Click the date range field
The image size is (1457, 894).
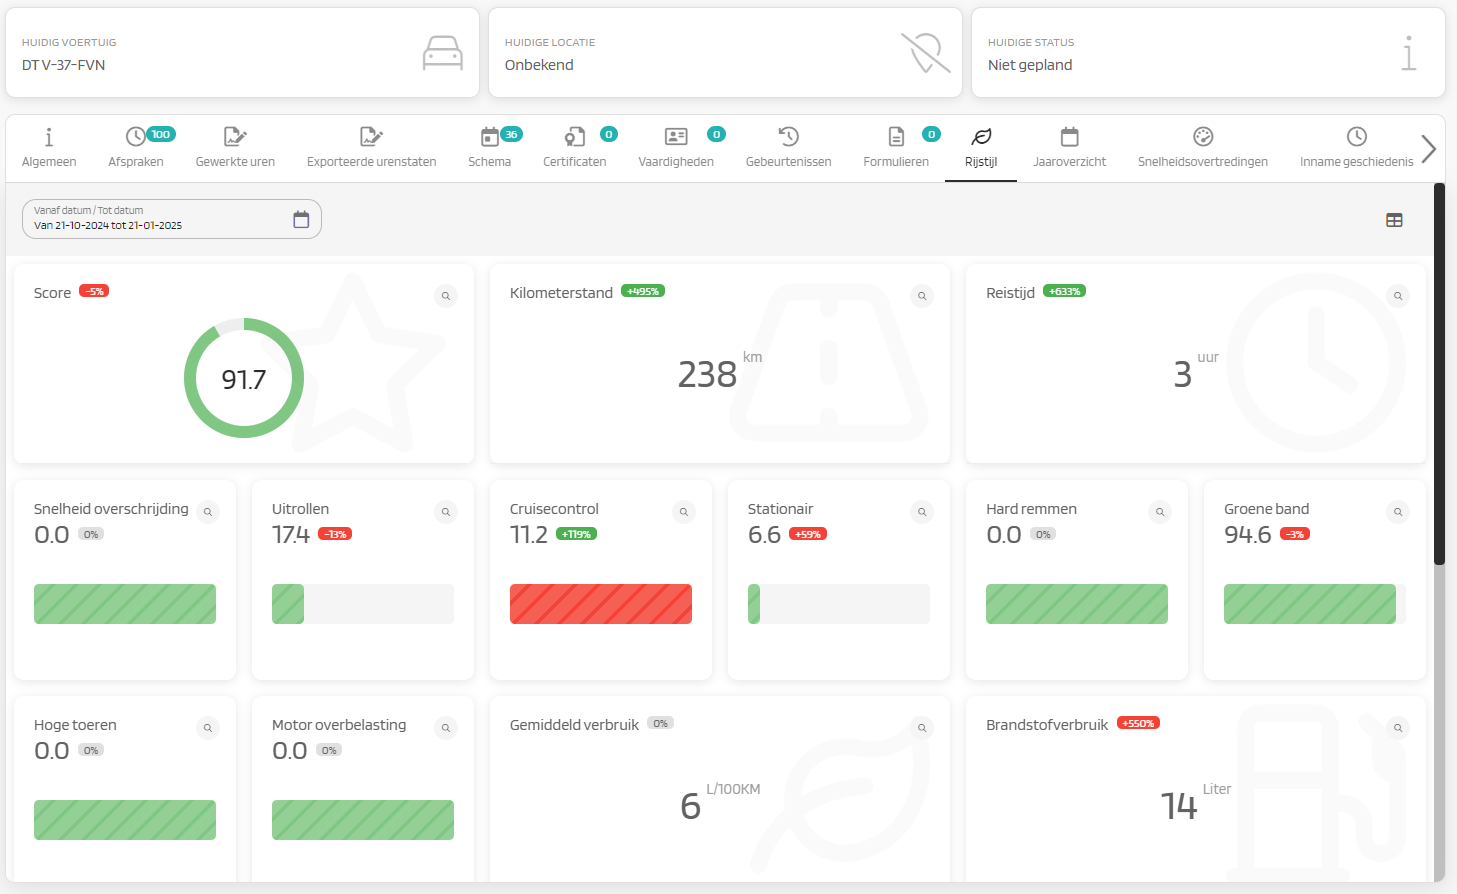point(172,219)
